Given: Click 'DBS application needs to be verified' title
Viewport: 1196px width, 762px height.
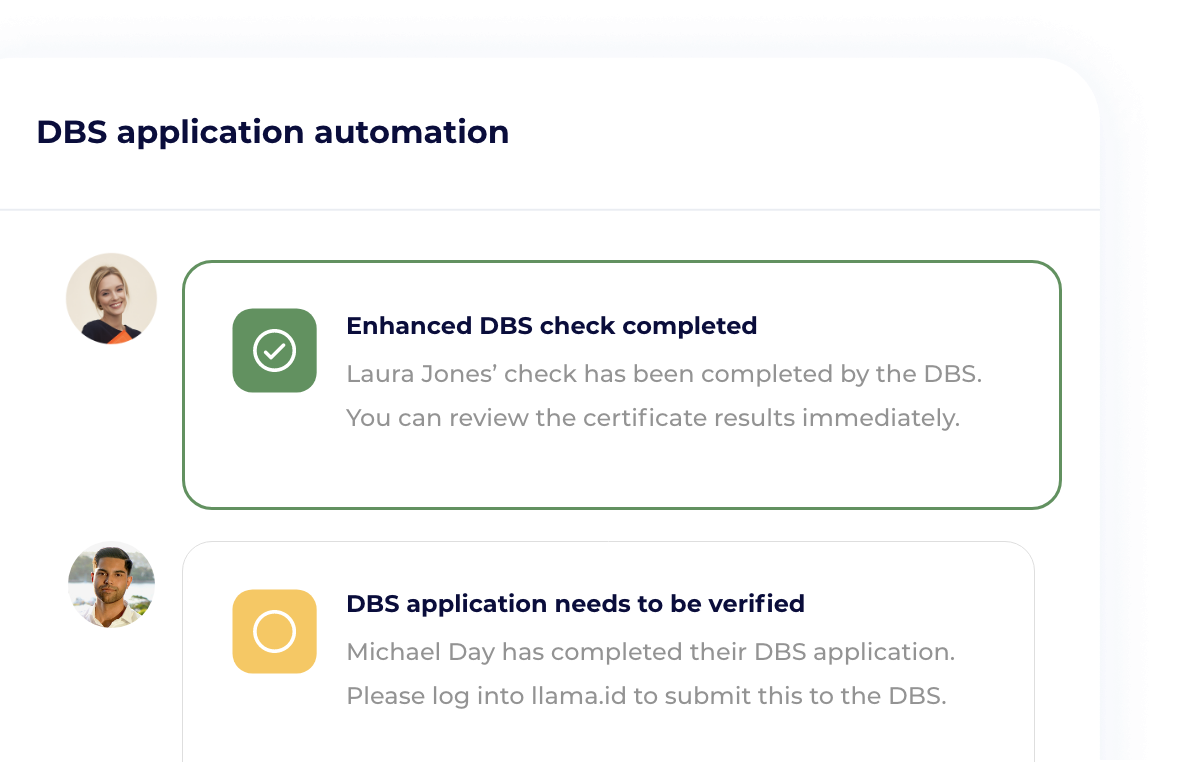Looking at the screenshot, I should click(575, 603).
